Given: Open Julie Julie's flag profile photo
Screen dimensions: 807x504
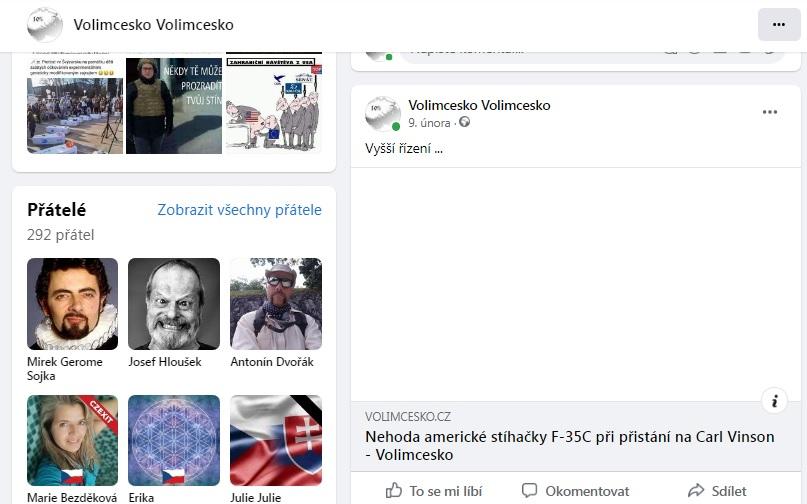Looking at the screenshot, I should click(x=276, y=440).
